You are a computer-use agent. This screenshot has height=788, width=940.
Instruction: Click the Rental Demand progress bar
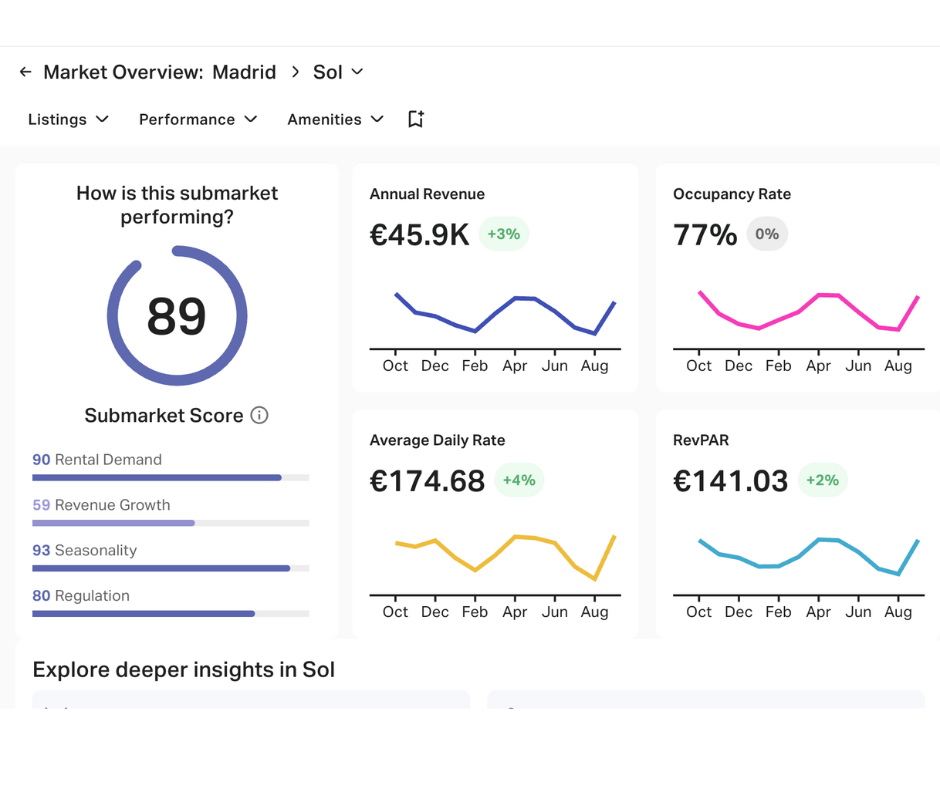[170, 478]
